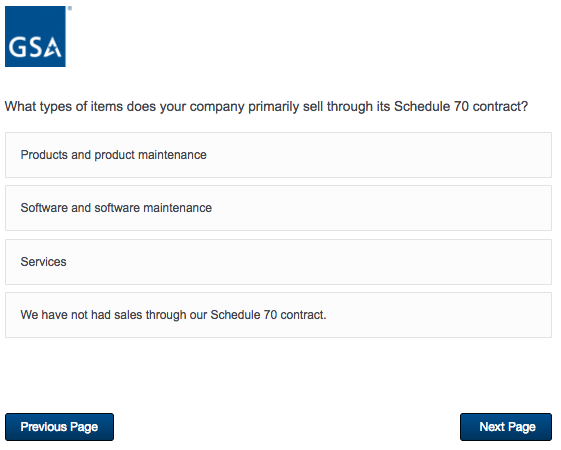The width and height of the screenshot is (561, 450).
Task: Click the 'Products and product maintenance' label text
Action: click(113, 155)
